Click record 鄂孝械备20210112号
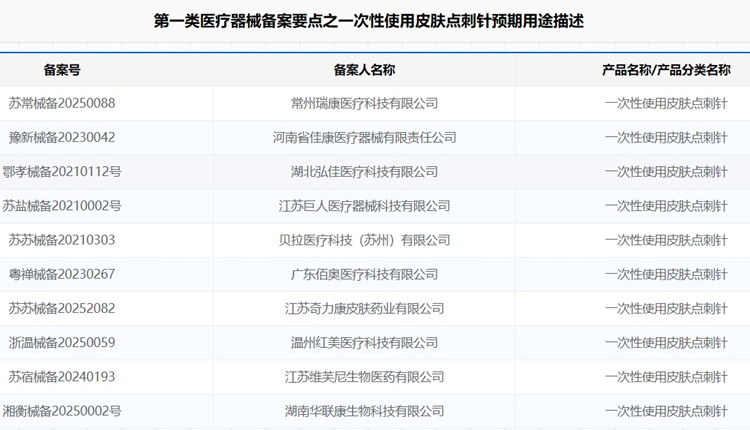 pyautogui.click(x=62, y=172)
